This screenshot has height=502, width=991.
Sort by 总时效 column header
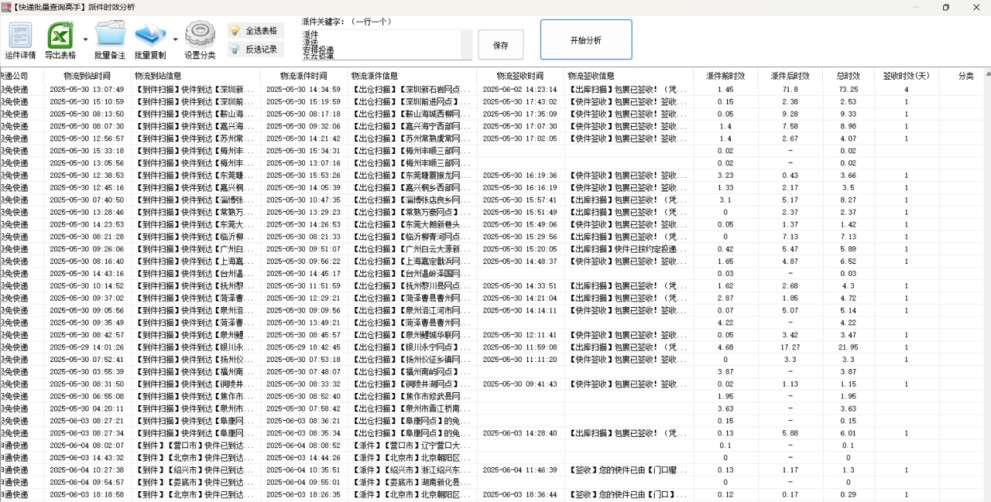click(x=848, y=76)
